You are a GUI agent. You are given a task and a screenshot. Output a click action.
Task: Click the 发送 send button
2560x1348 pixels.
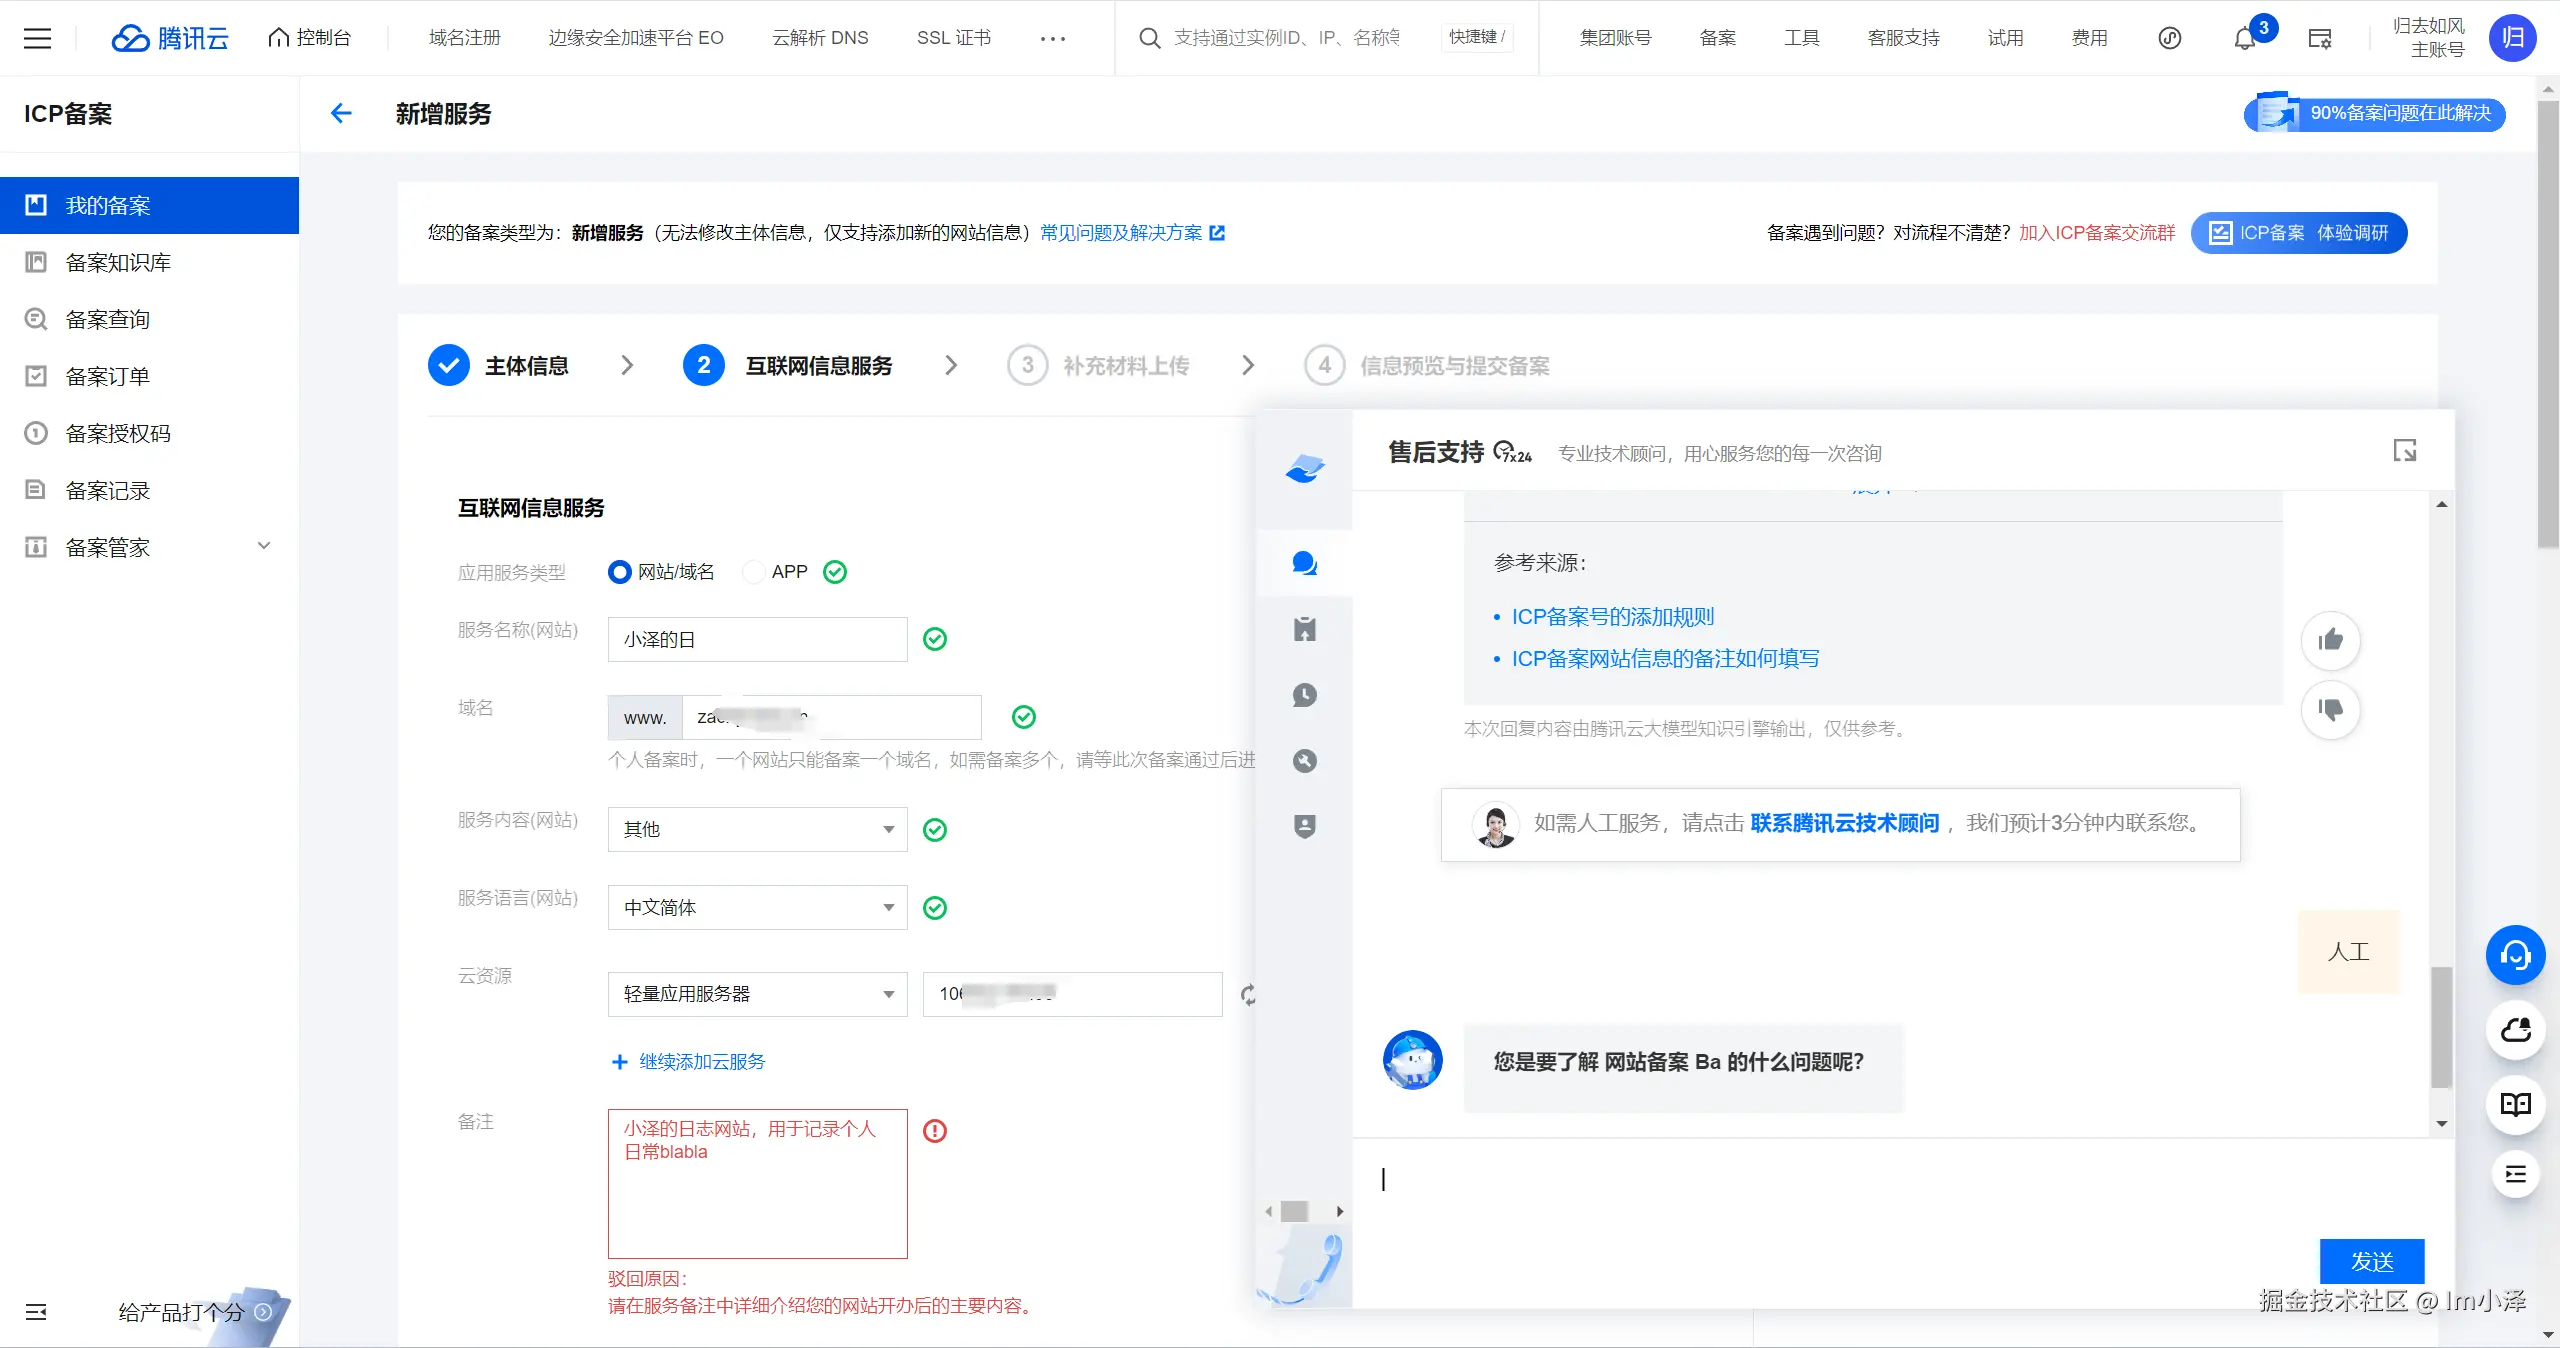click(x=2371, y=1262)
